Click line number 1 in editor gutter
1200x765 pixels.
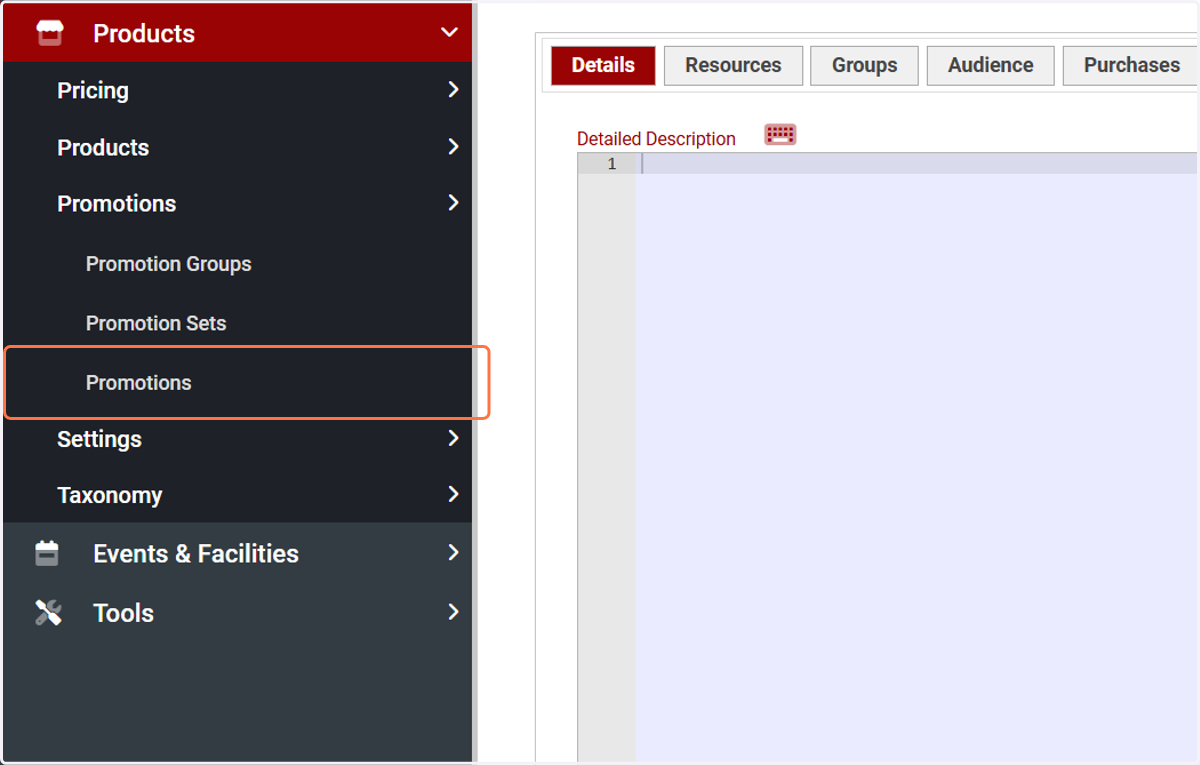(612, 164)
